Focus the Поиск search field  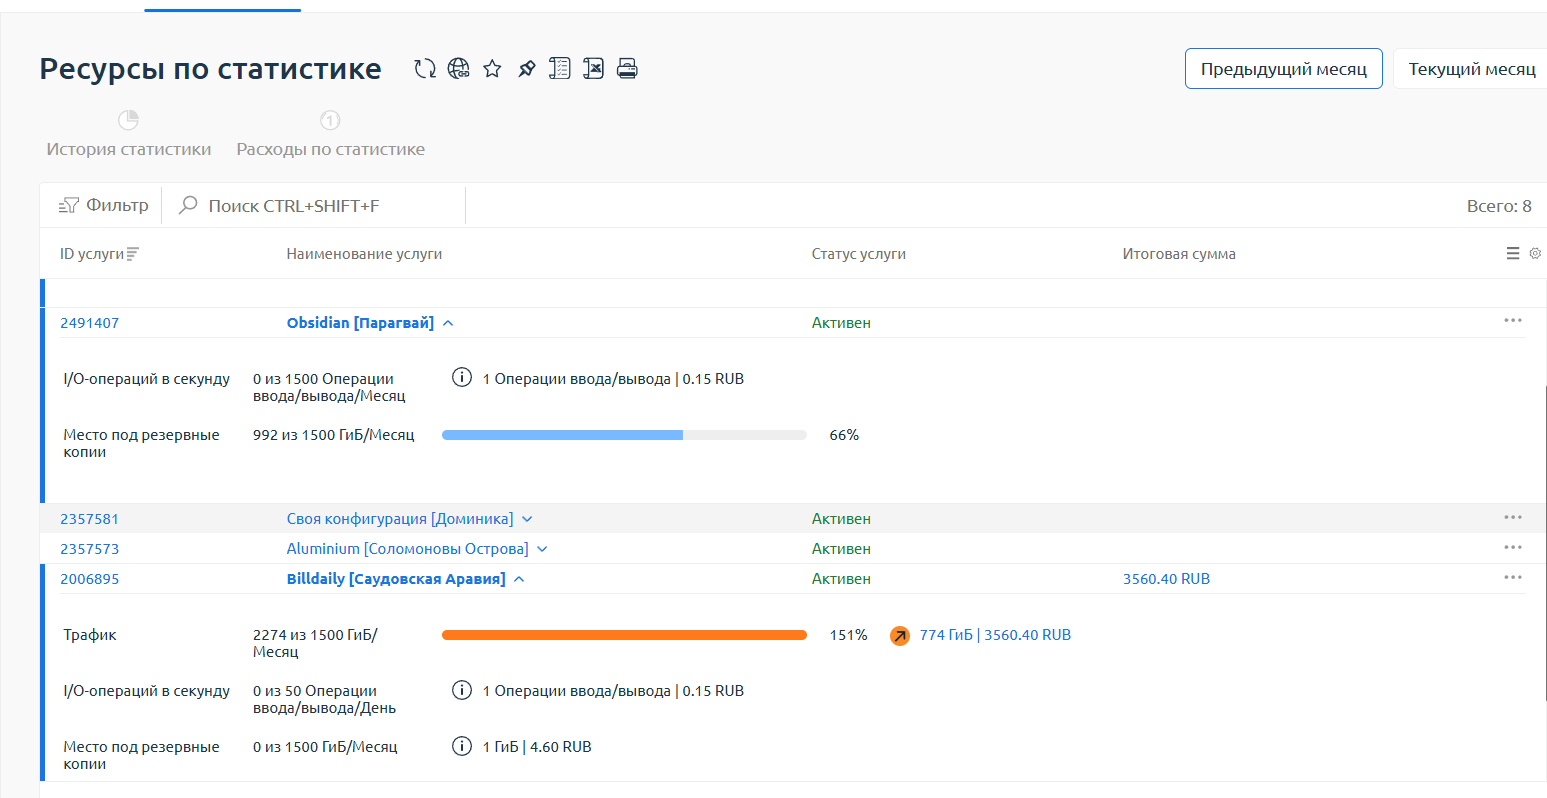click(310, 206)
